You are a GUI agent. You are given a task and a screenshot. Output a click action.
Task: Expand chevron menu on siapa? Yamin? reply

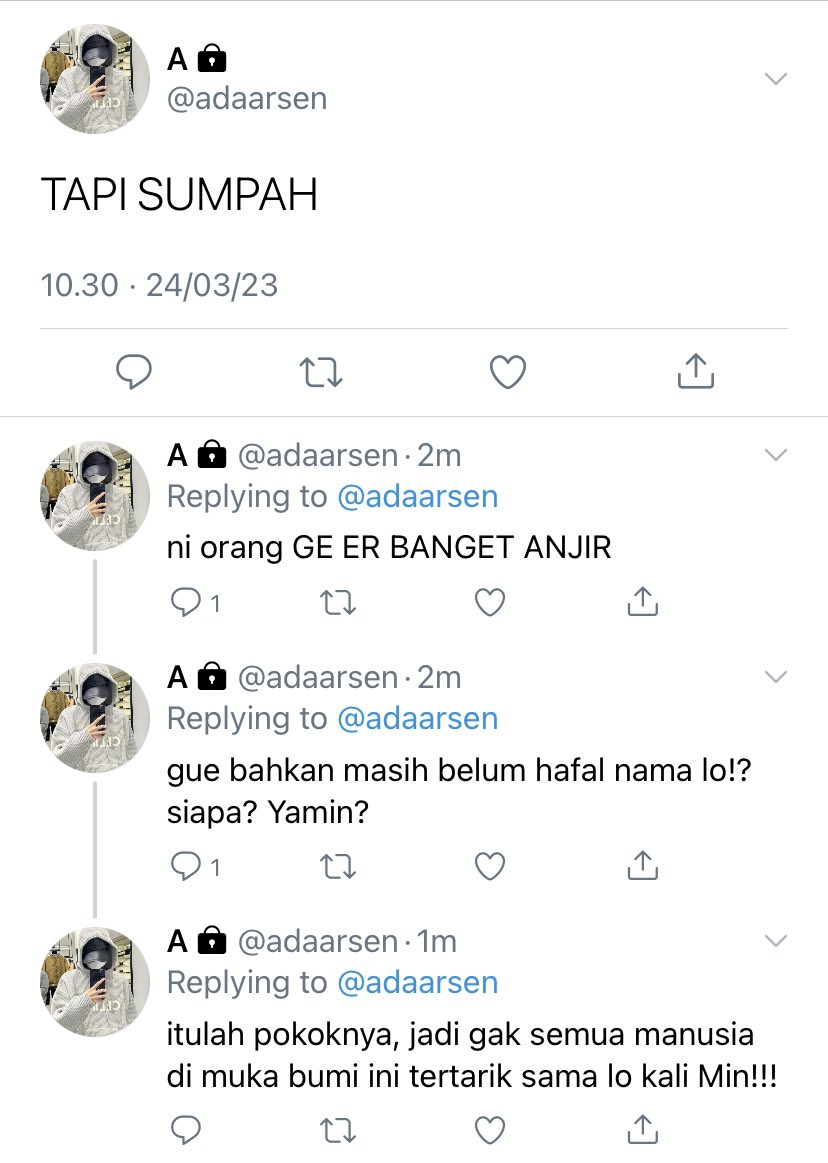coord(775,676)
